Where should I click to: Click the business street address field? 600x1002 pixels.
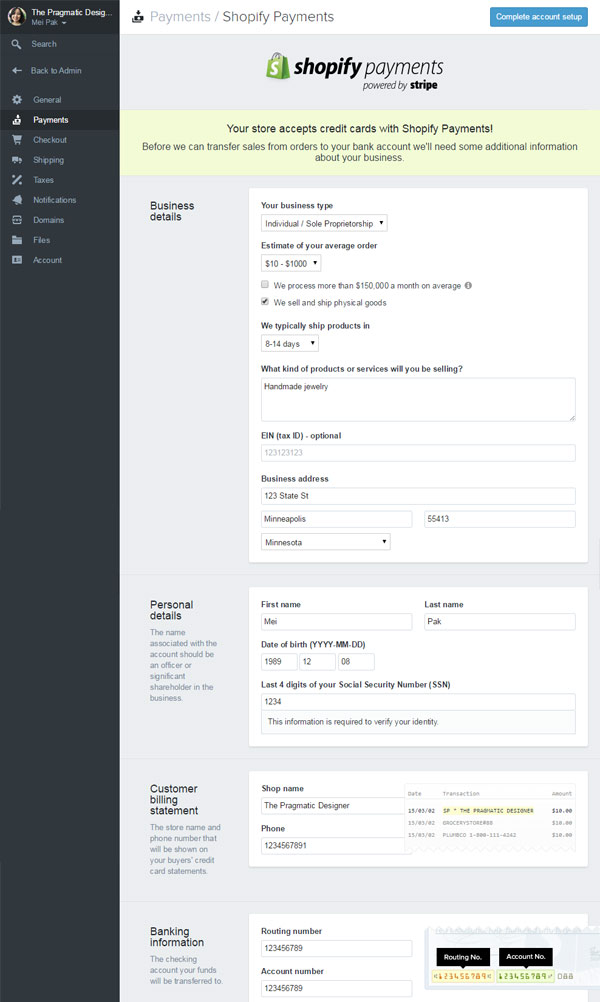pos(418,495)
